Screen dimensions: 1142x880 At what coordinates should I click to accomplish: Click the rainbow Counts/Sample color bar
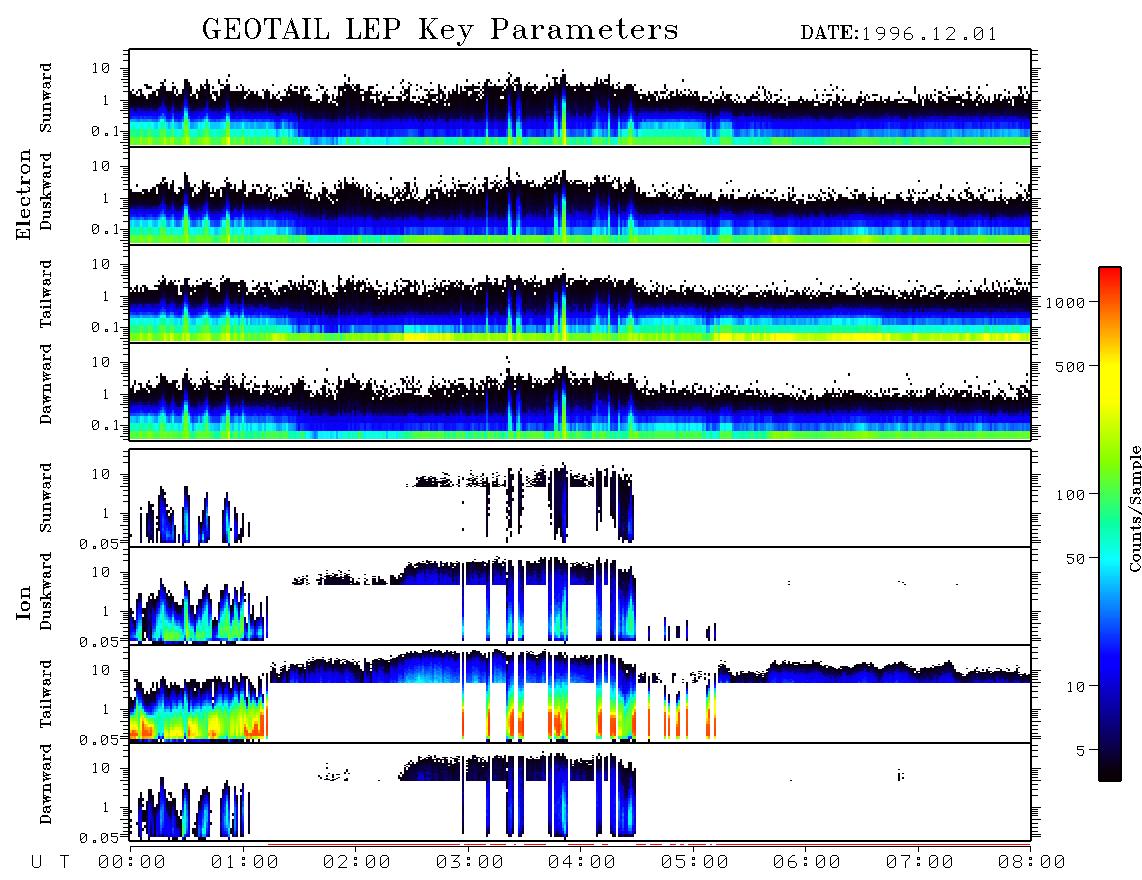pyautogui.click(x=1110, y=524)
